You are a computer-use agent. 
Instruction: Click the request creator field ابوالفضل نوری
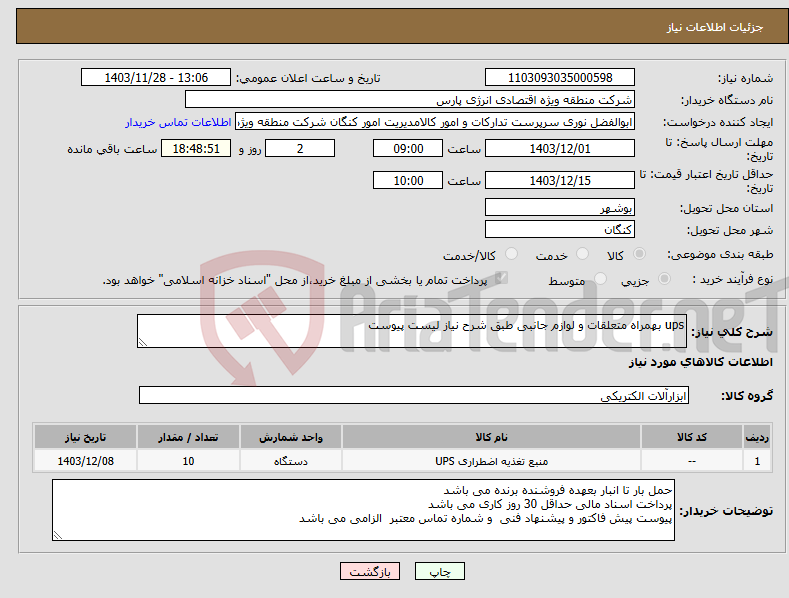tap(435, 122)
